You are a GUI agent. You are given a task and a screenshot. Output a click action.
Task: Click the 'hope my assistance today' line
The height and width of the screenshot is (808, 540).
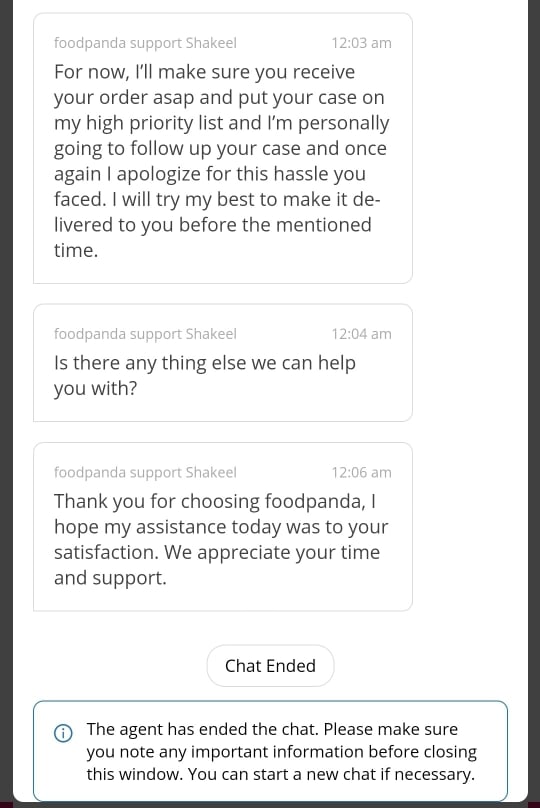pyautogui.click(x=221, y=527)
